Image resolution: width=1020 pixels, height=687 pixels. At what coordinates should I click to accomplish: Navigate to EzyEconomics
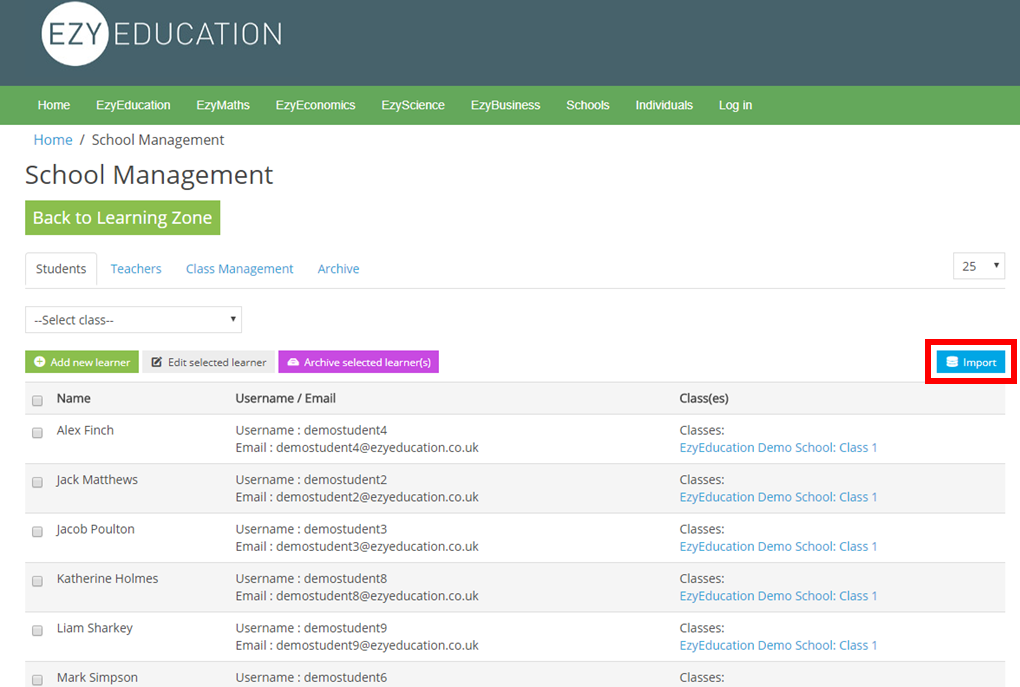click(315, 105)
